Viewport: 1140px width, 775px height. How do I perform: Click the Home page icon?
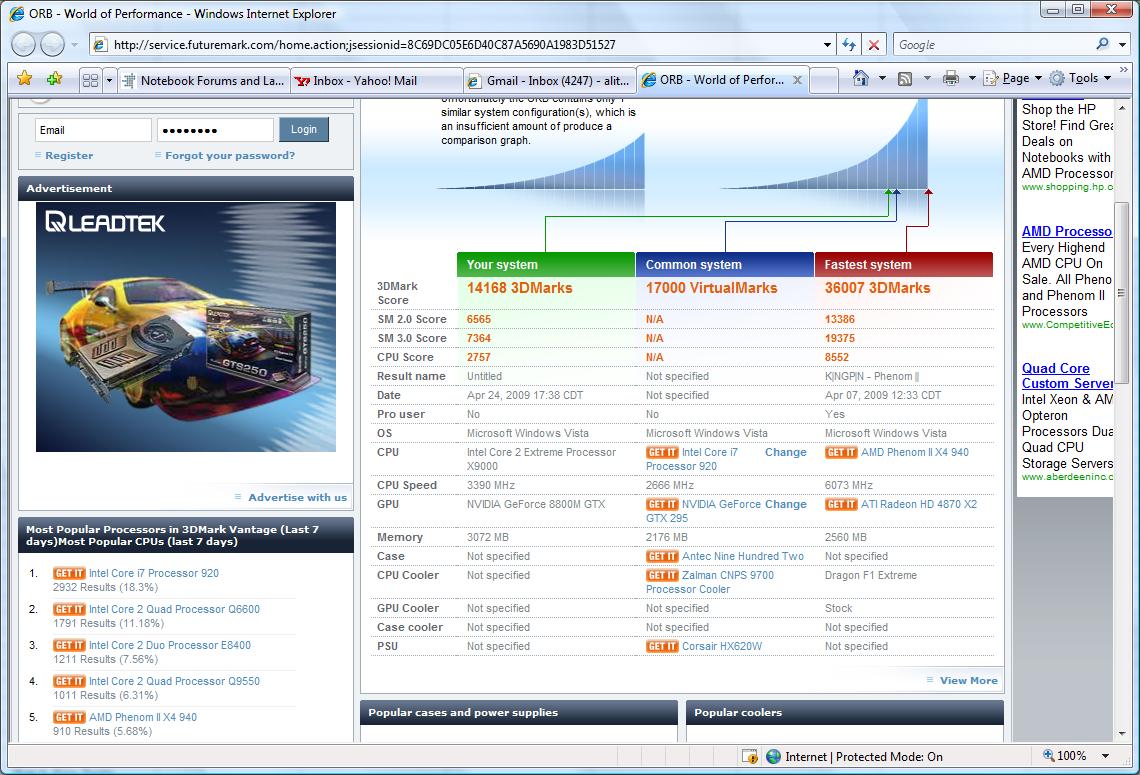tap(861, 79)
